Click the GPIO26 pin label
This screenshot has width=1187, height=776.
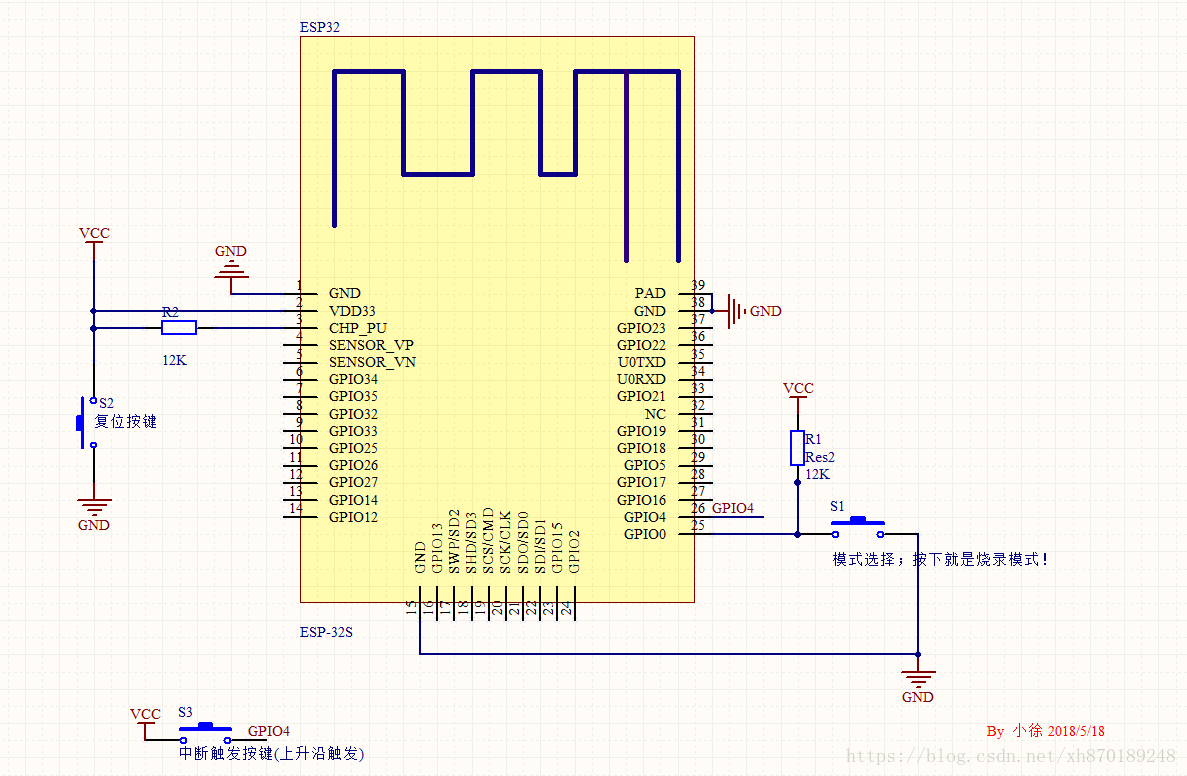(354, 465)
